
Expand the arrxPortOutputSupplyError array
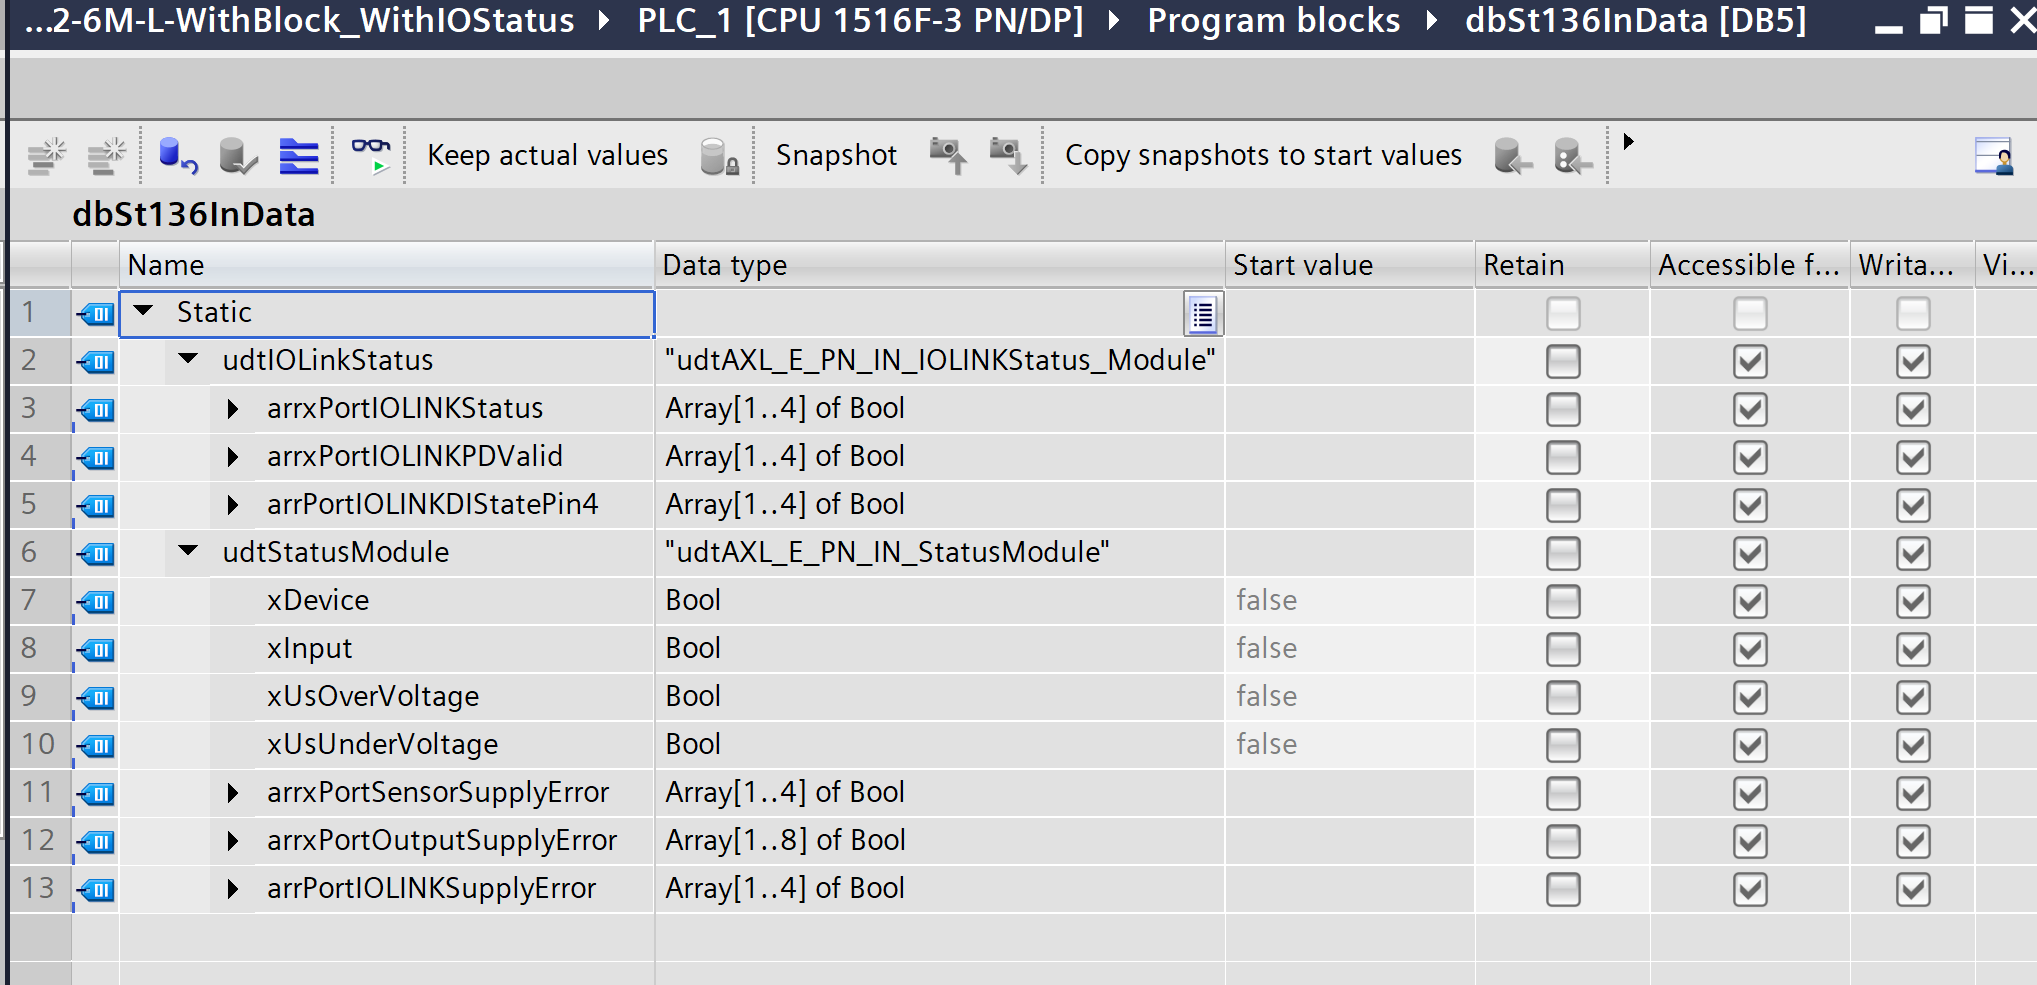232,841
